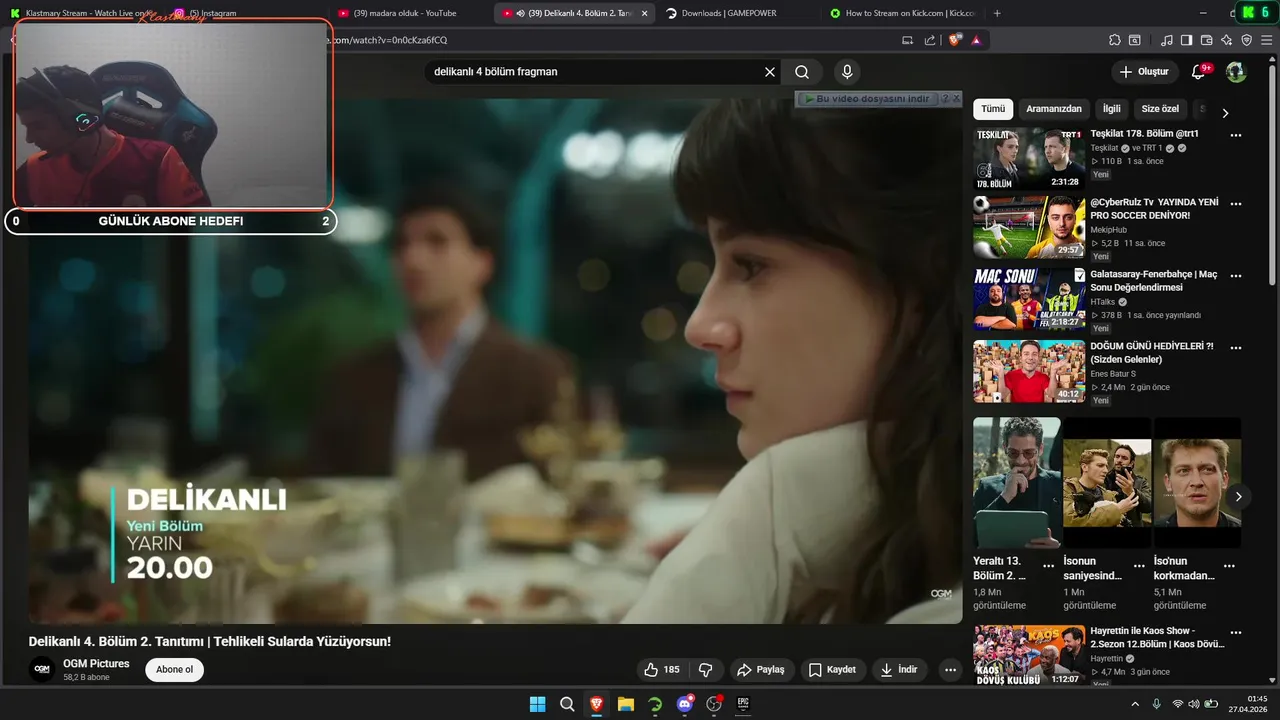Click the Bu video dosyasını indir overlay button
Viewport: 1280px width, 720px height.
click(x=867, y=99)
